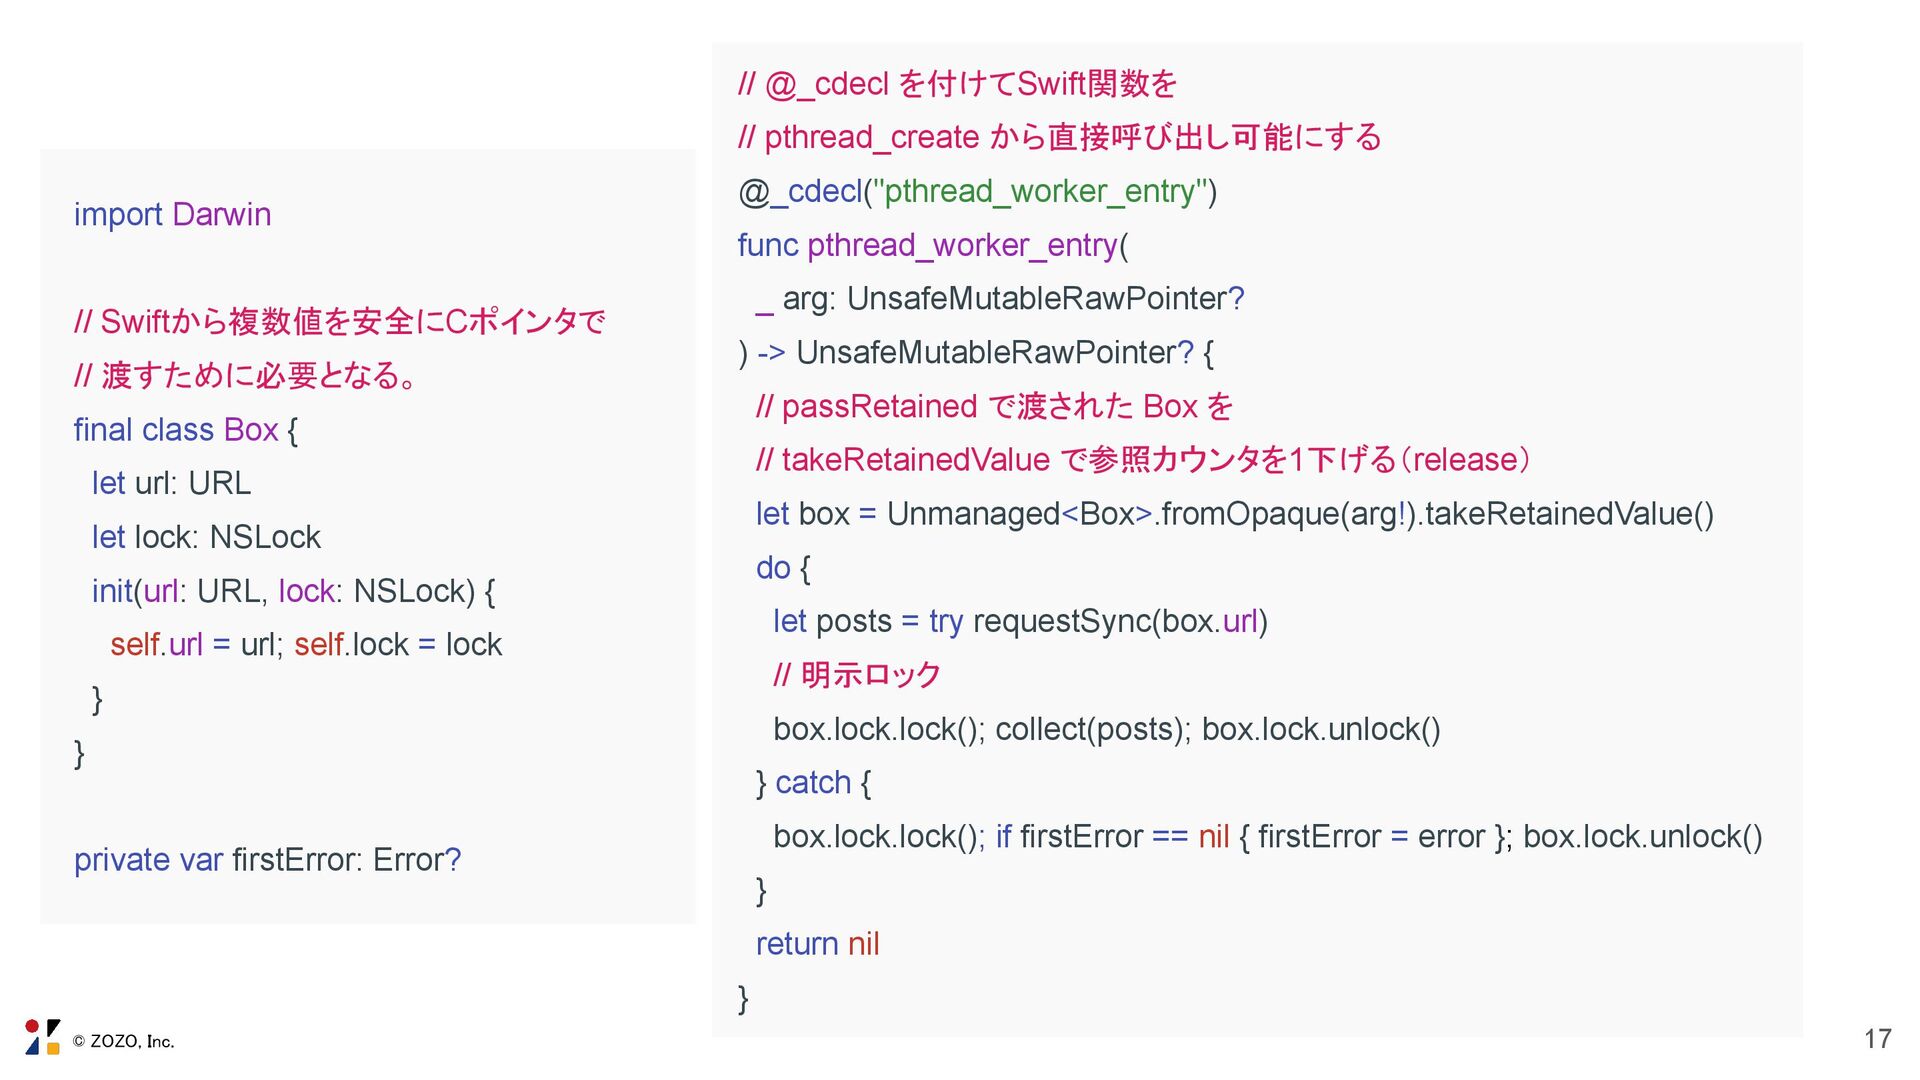Click the "func pthread_worker_entry(" line
Viewport: 1920px width, 1080px height.
(932, 245)
